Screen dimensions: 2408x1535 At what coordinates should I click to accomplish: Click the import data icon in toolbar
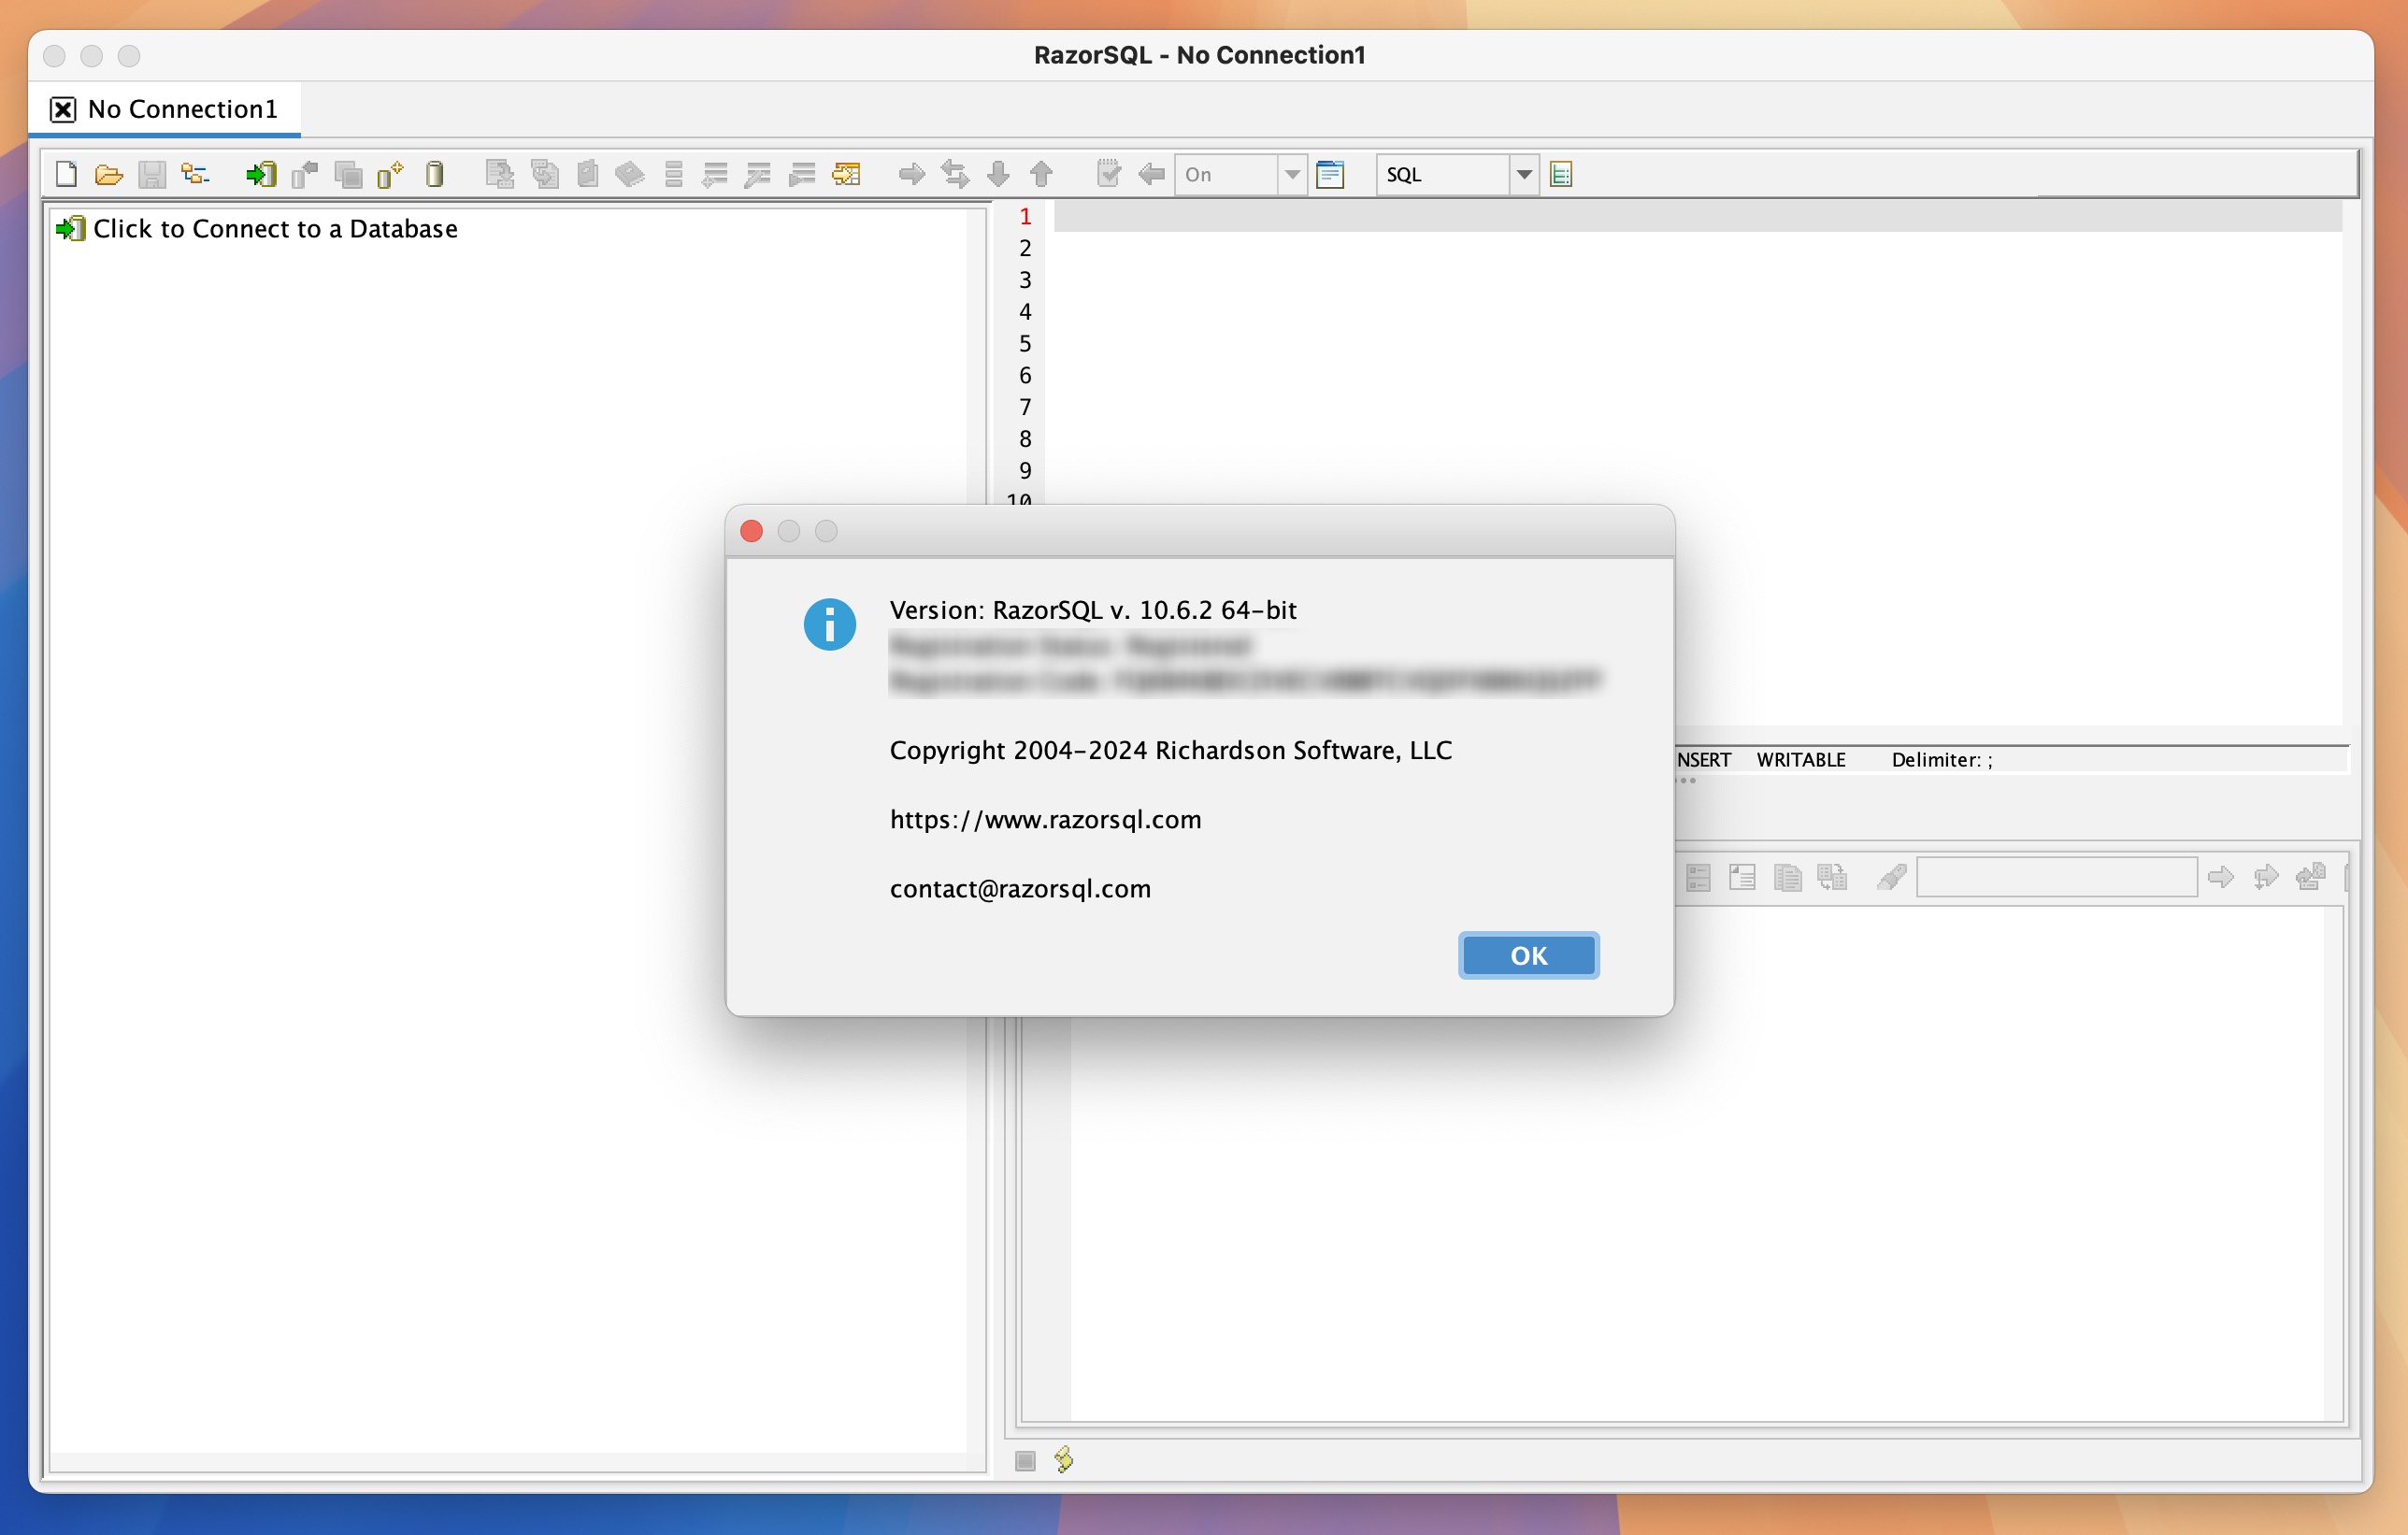265,174
